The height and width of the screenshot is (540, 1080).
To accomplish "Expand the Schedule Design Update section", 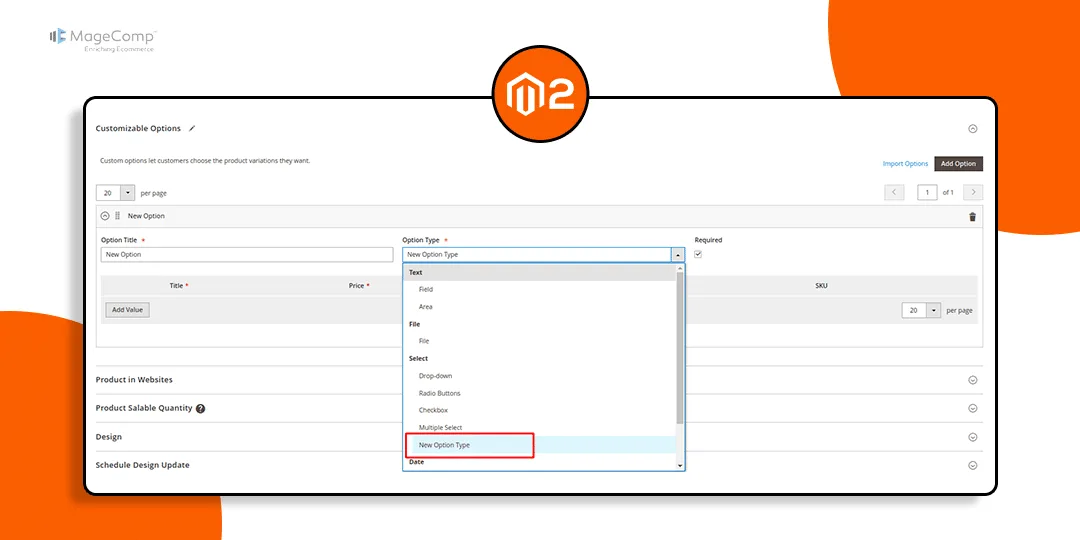I will tap(973, 465).
